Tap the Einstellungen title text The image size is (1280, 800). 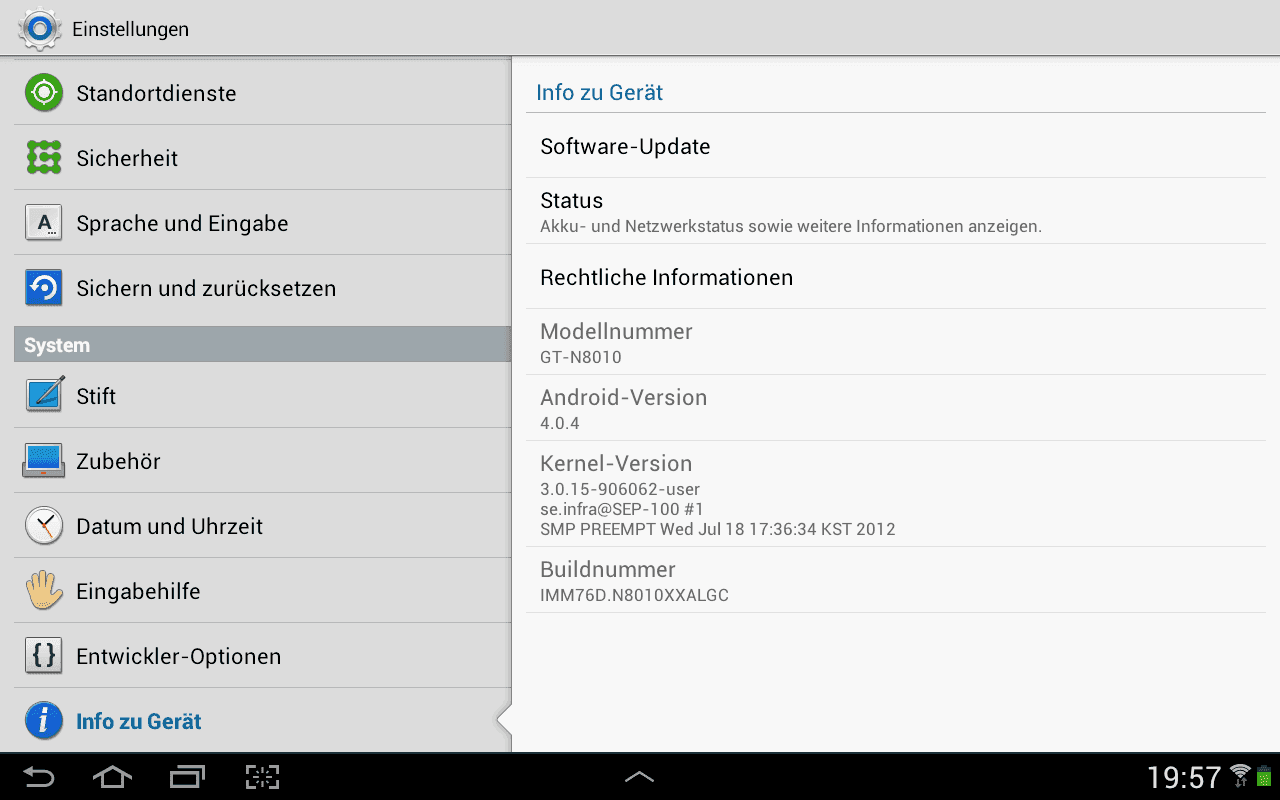tap(130, 29)
